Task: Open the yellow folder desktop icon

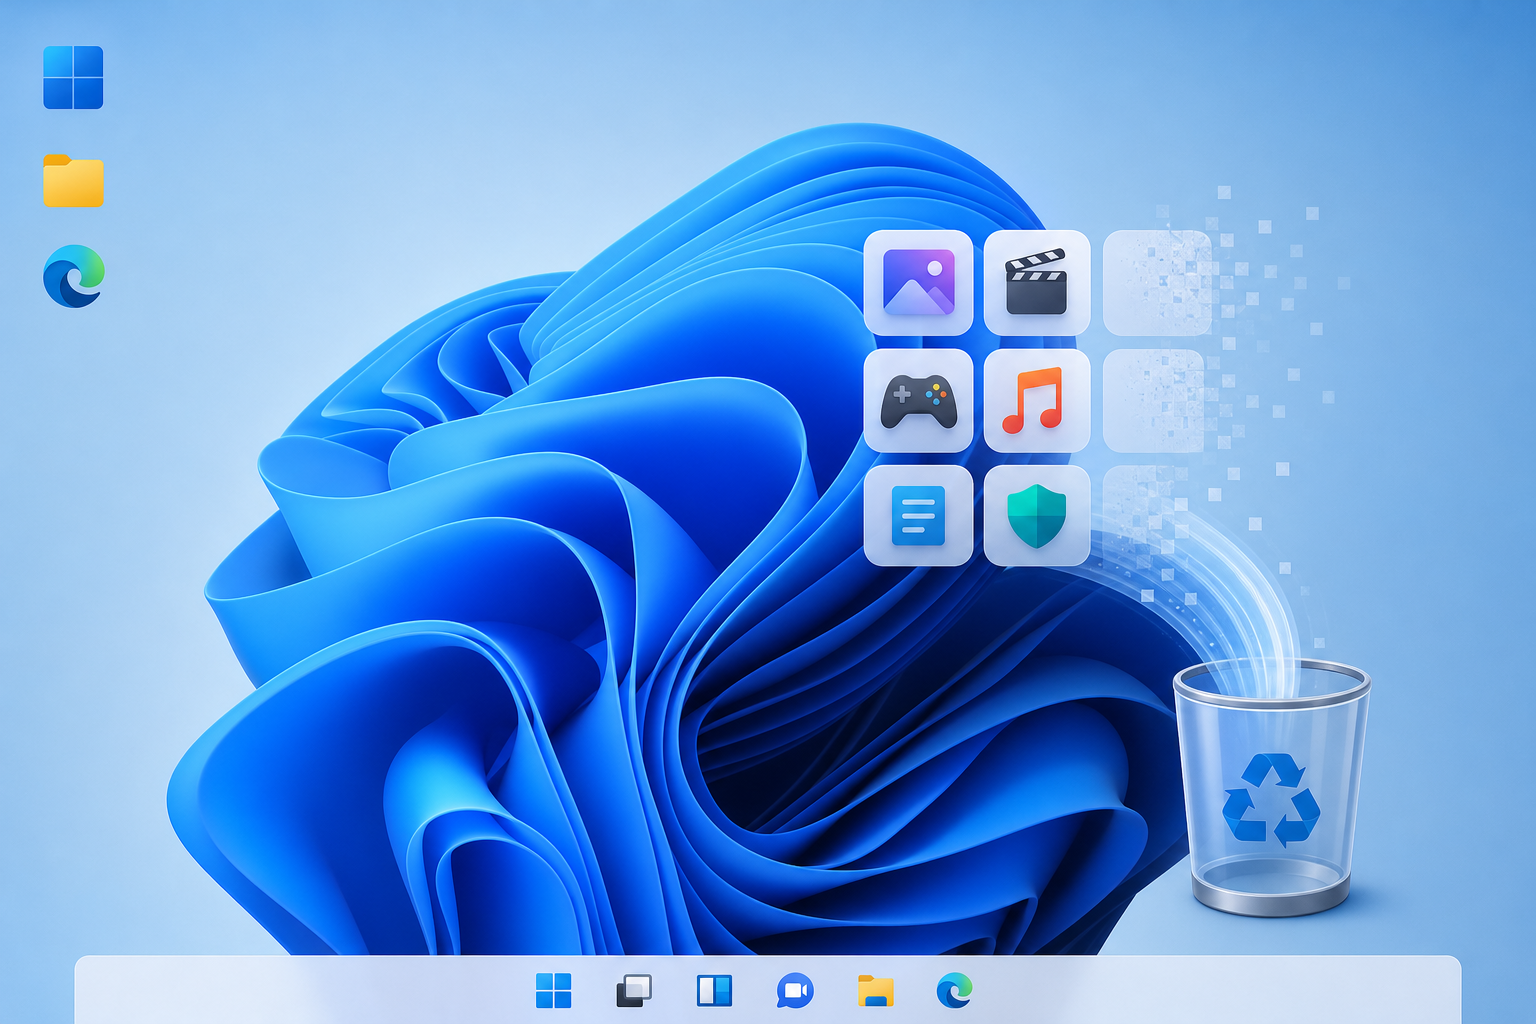Action: pos(73,181)
